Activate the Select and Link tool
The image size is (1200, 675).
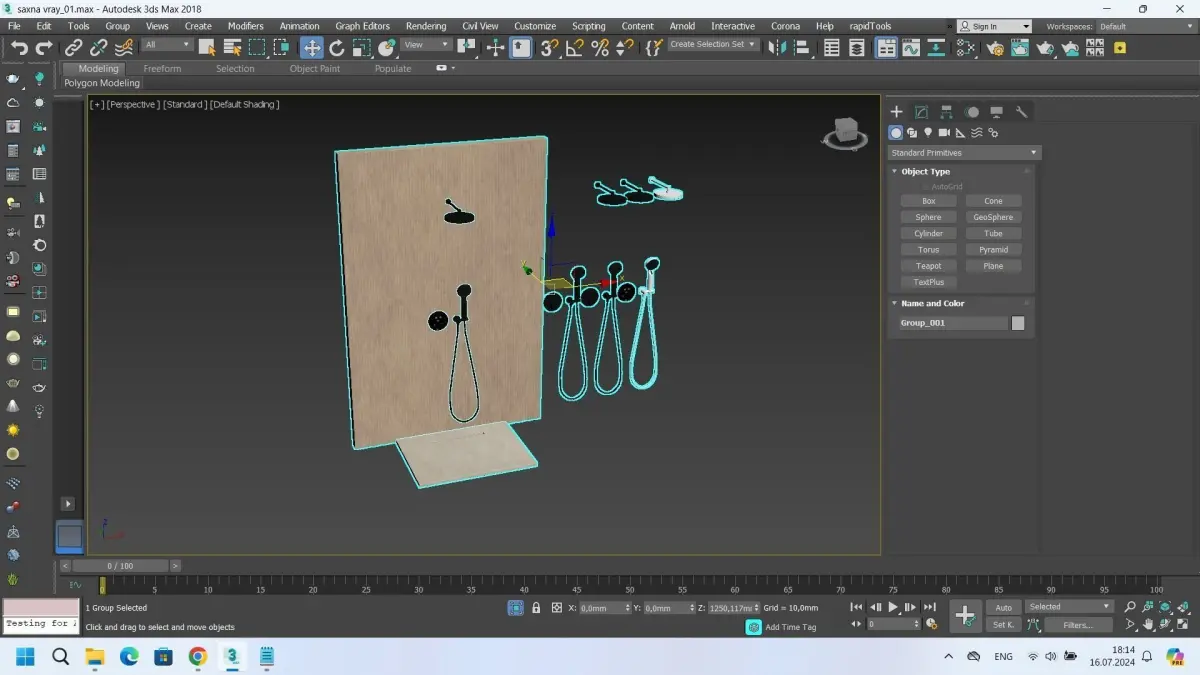(x=74, y=47)
